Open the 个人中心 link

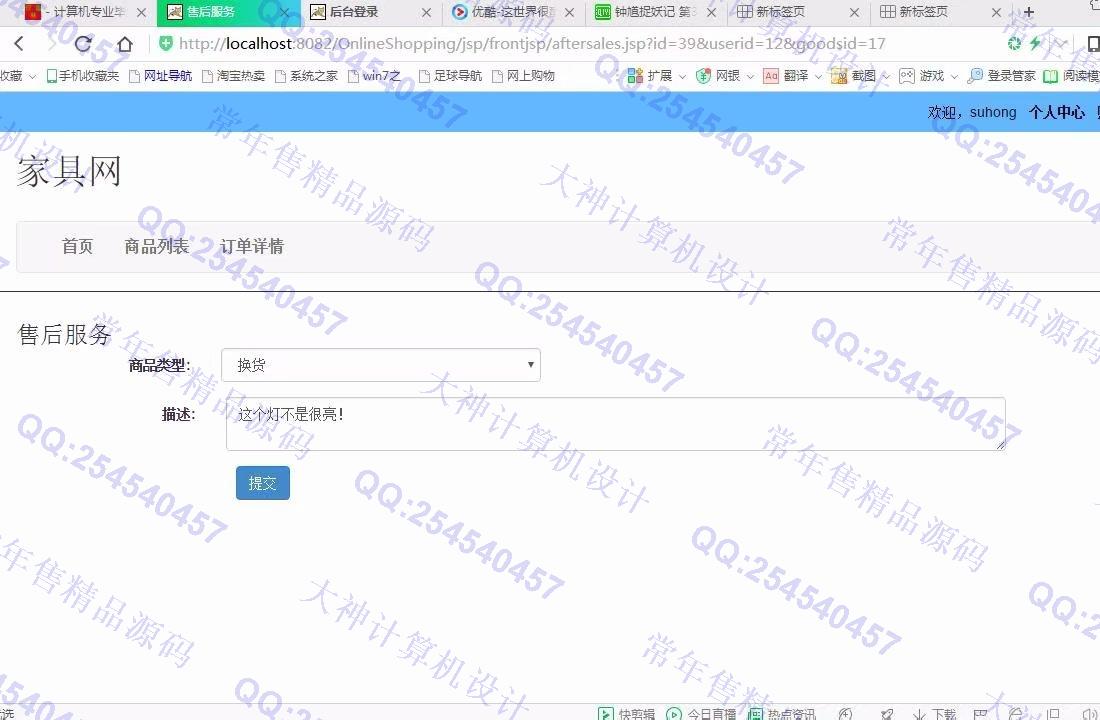click(1057, 112)
